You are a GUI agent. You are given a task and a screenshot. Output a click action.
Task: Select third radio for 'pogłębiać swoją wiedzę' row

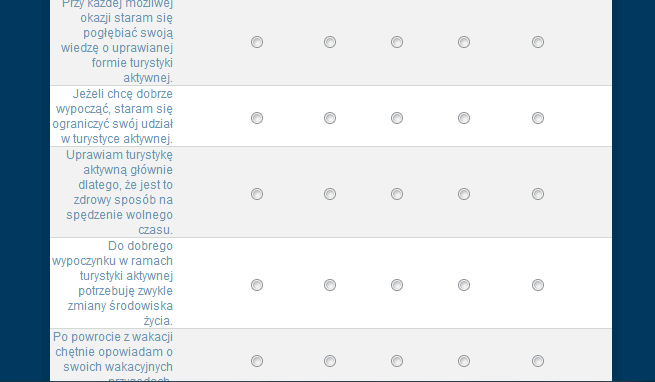[397, 42]
